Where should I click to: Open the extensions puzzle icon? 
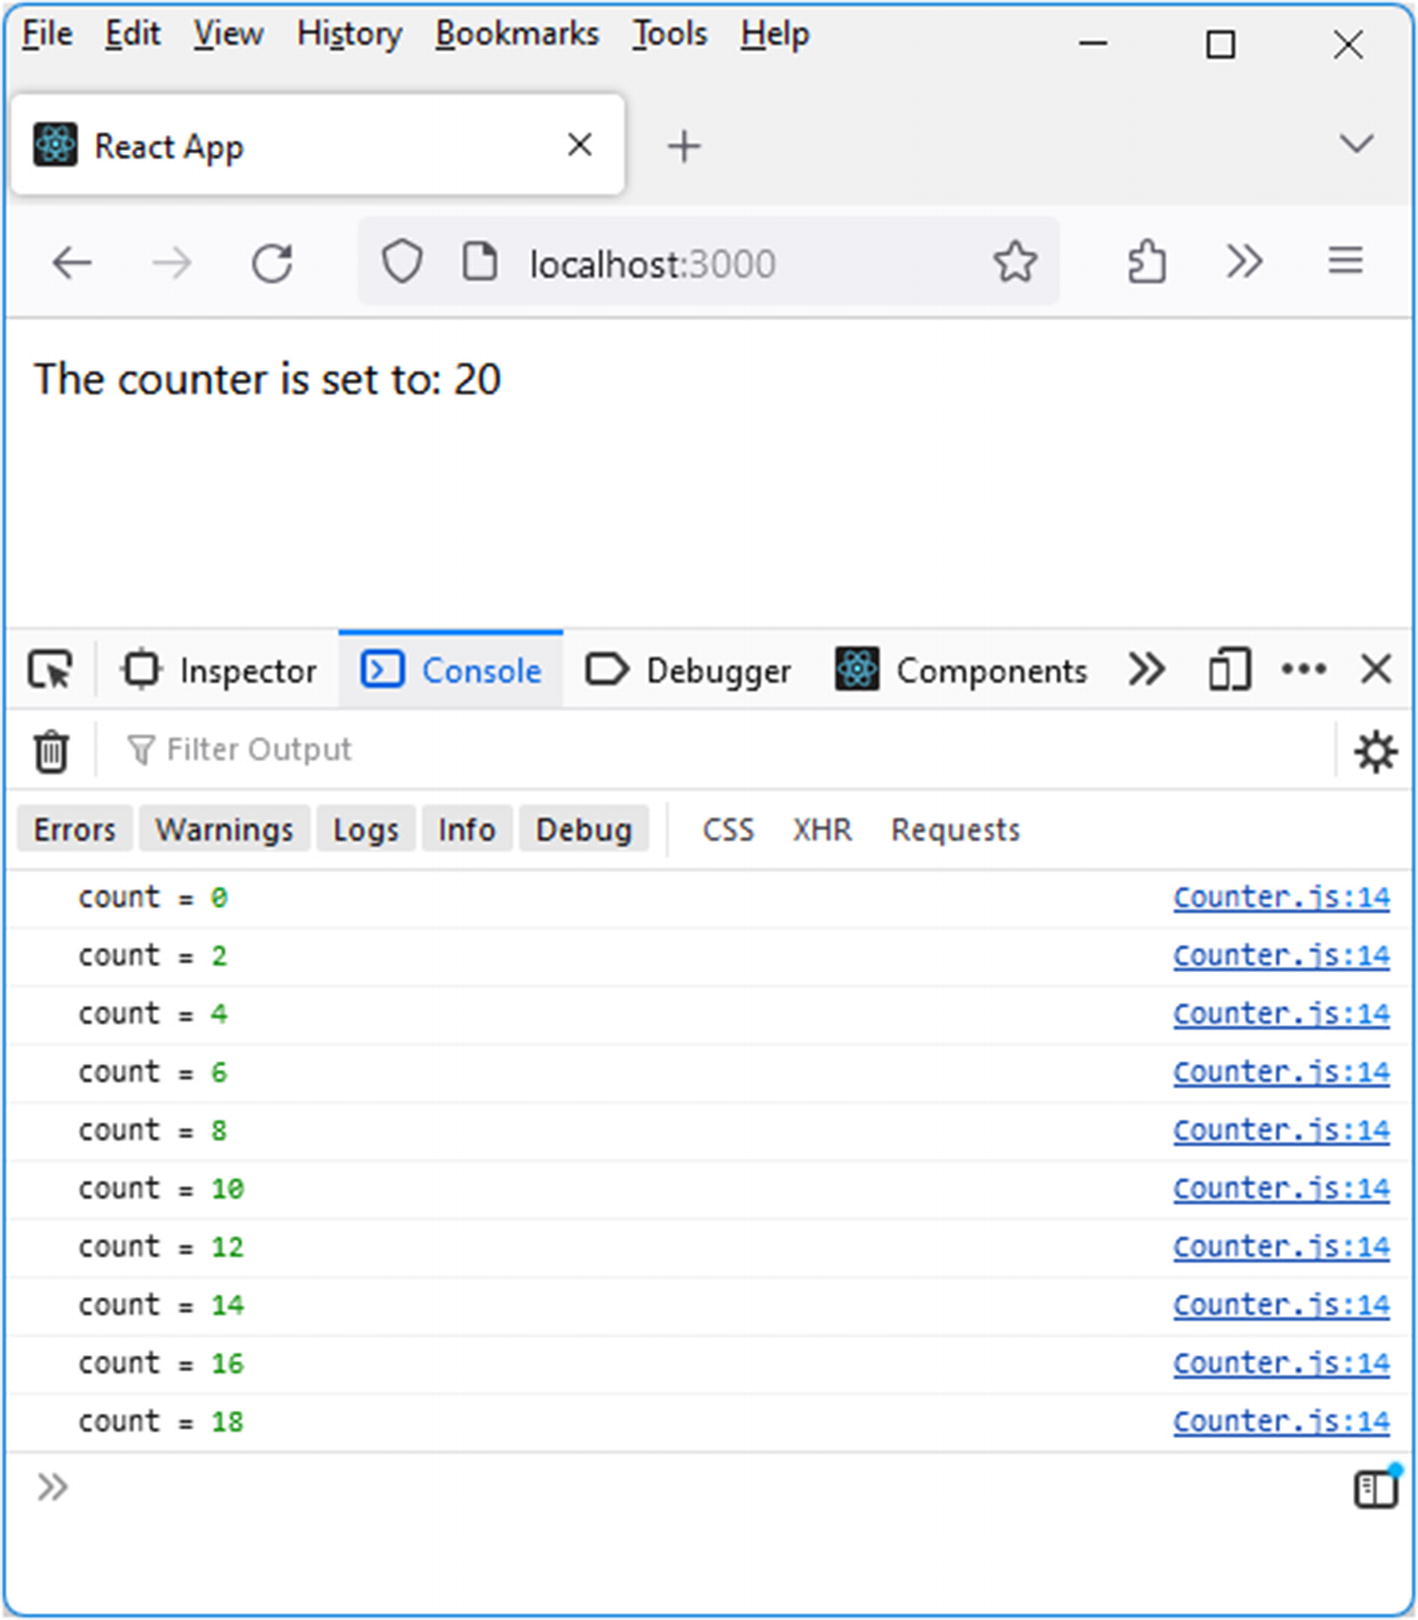[1146, 263]
